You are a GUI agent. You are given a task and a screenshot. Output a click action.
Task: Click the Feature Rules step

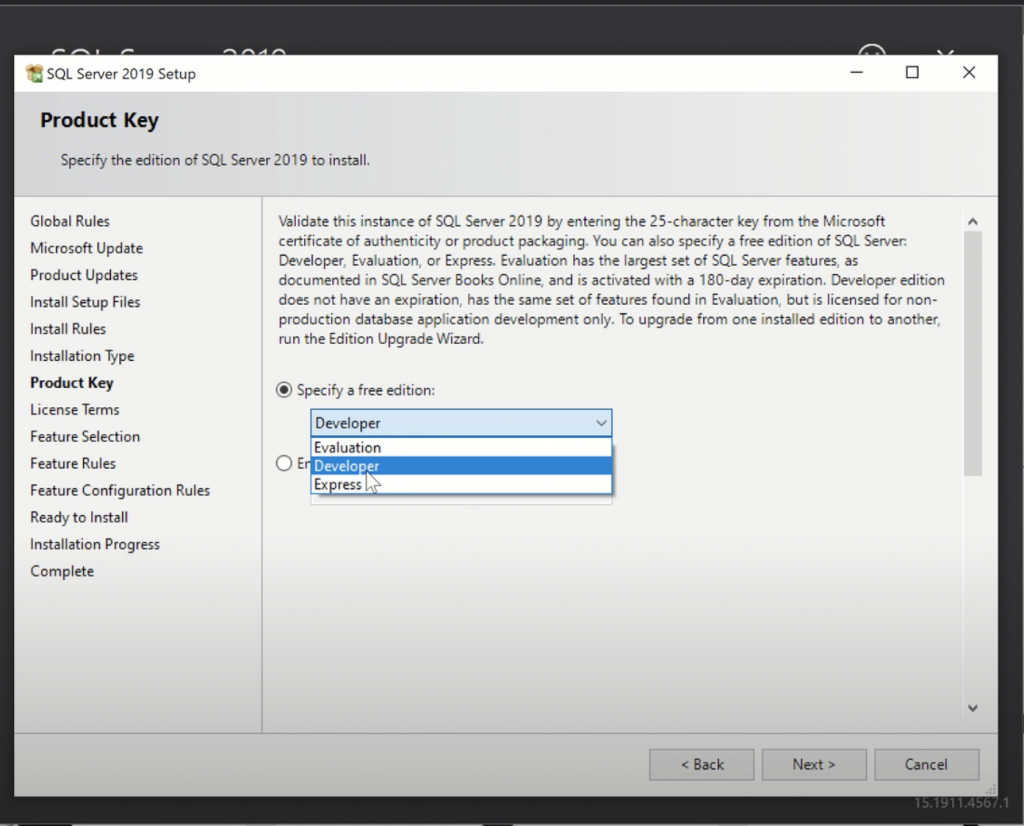pyautogui.click(x=72, y=463)
